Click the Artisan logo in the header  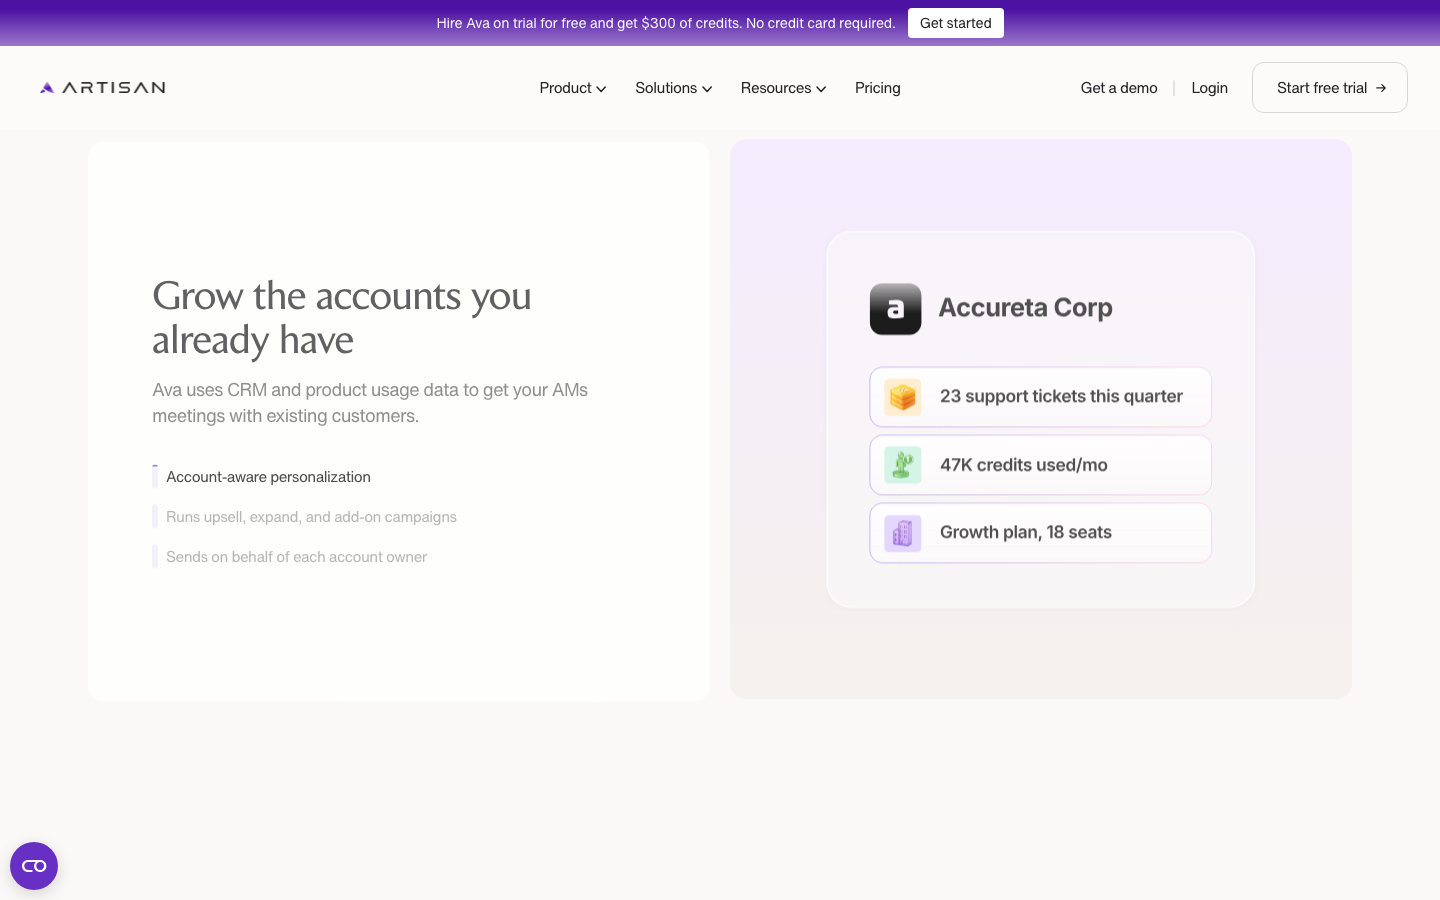pos(102,88)
